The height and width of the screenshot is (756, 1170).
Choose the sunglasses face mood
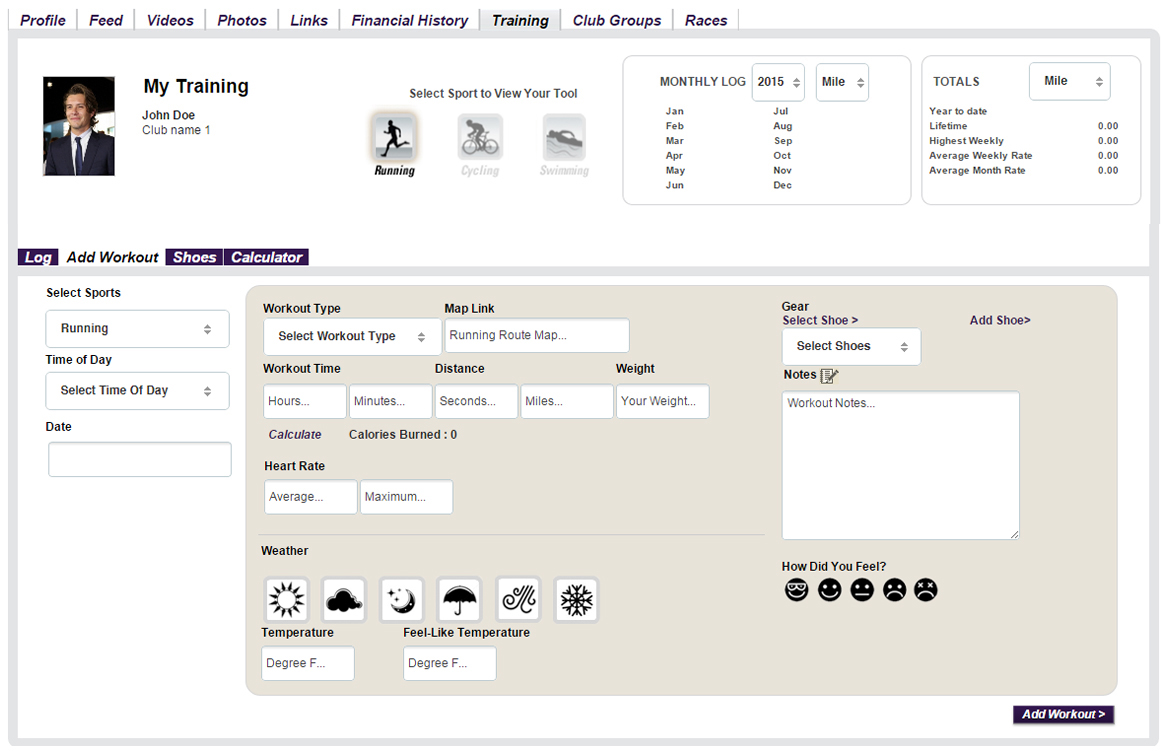[x=796, y=590]
